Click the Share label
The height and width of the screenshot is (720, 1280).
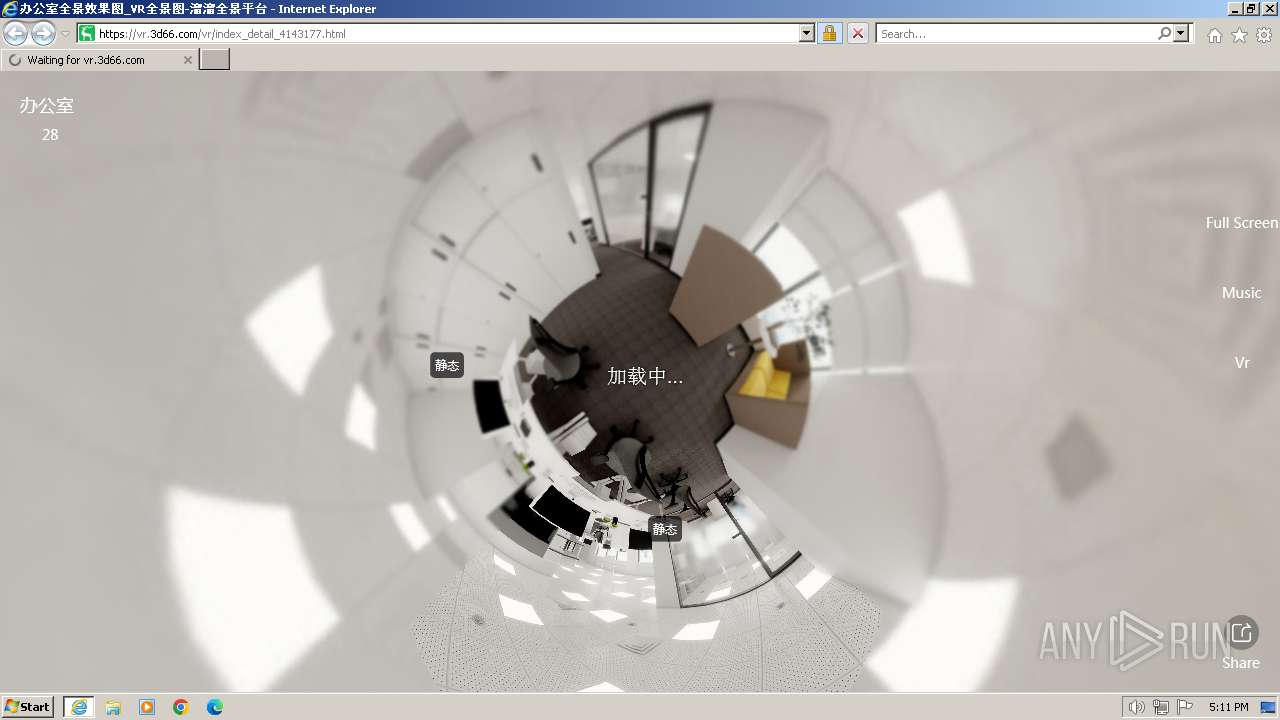[x=1241, y=662]
